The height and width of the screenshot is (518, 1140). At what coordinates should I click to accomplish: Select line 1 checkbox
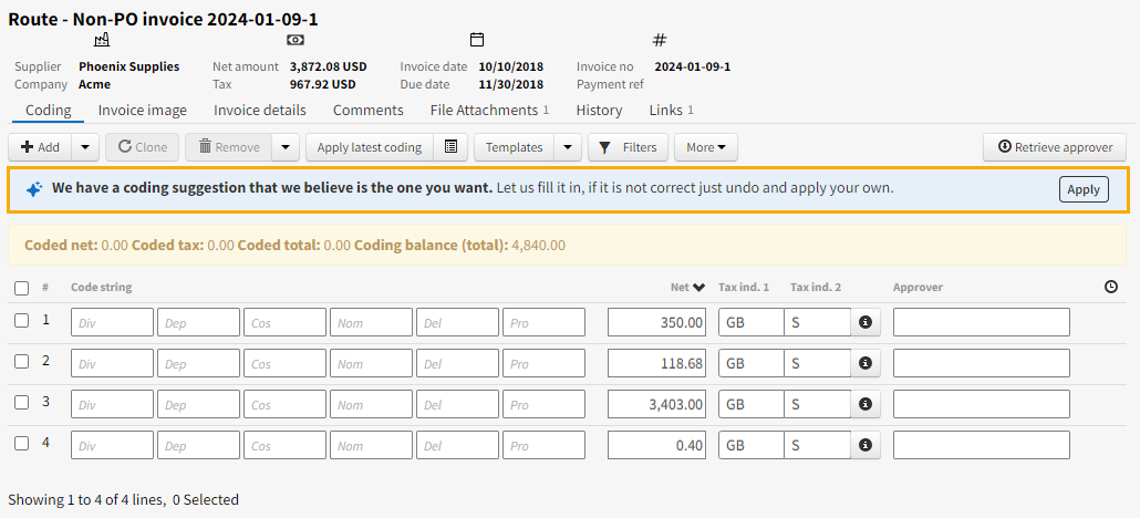click(22, 320)
